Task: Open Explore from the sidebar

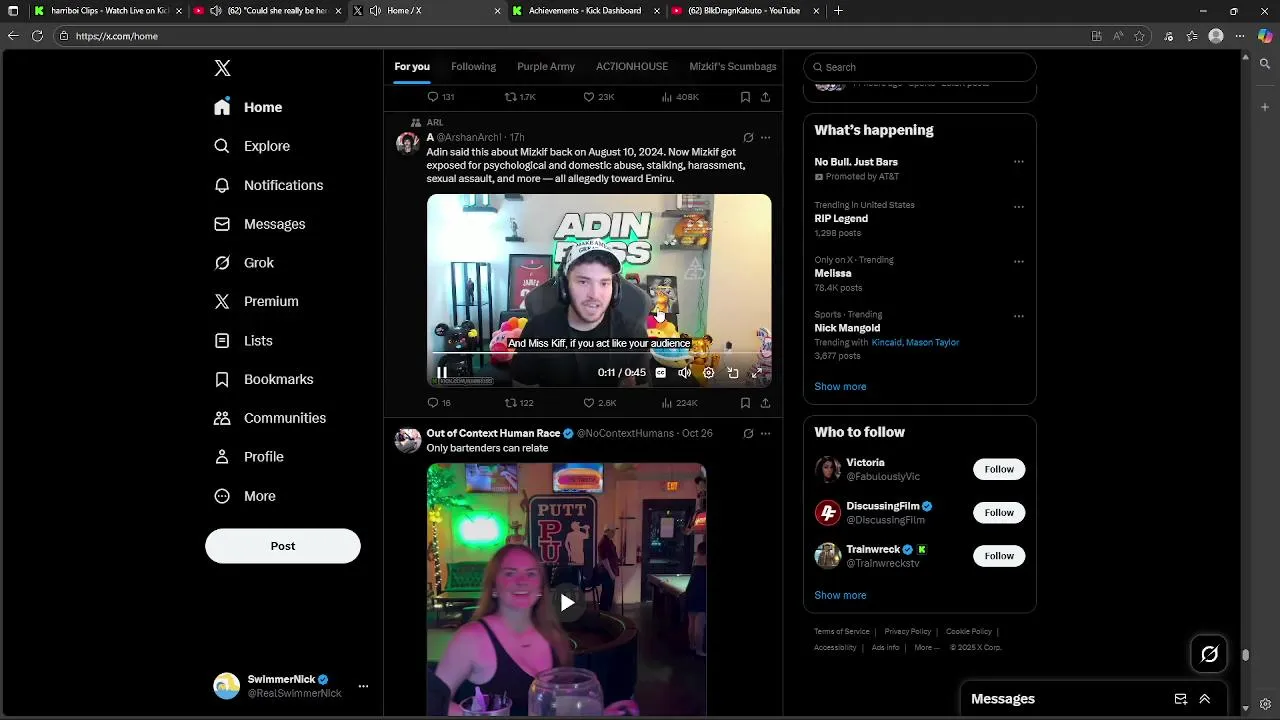Action: pos(252,146)
